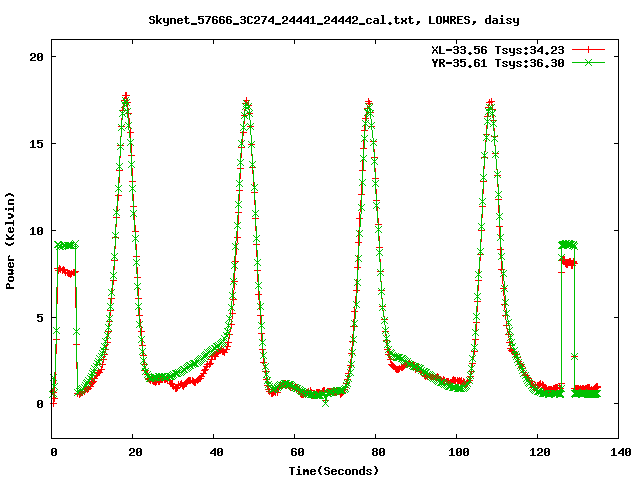Click the plot title text at top
This screenshot has height=480, width=640.
click(x=333, y=19)
